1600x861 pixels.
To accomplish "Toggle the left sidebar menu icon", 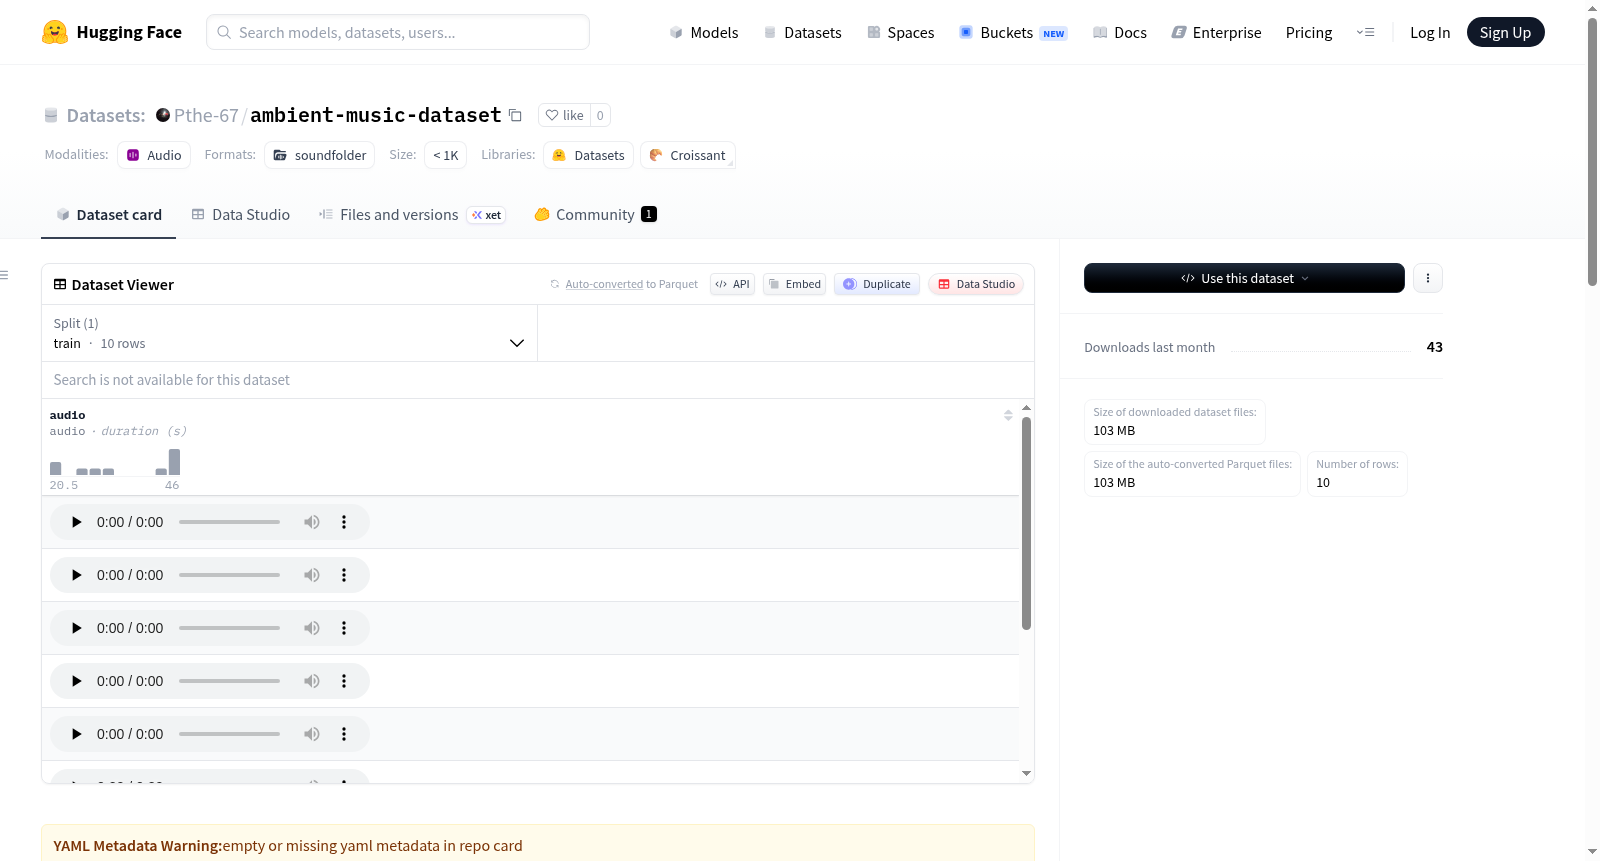I will coord(4,275).
